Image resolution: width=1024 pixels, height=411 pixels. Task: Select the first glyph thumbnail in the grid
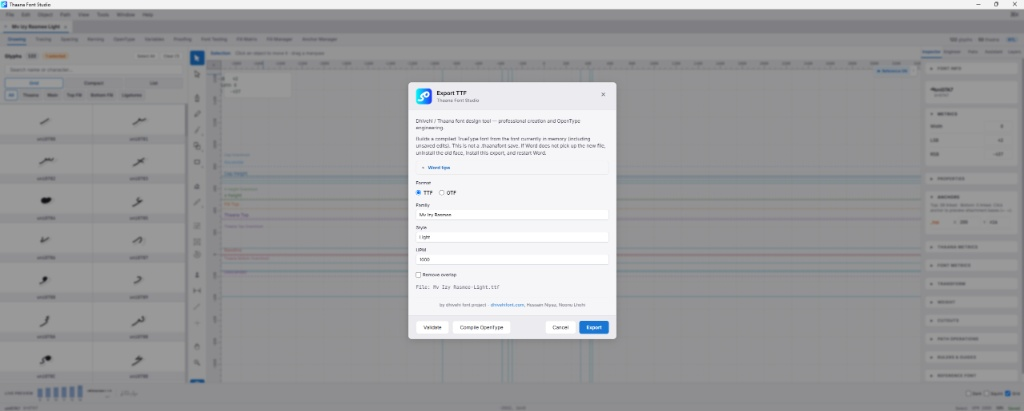coord(45,122)
